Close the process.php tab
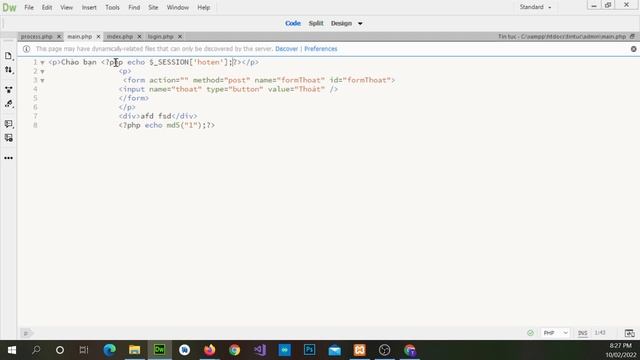 coord(59,37)
